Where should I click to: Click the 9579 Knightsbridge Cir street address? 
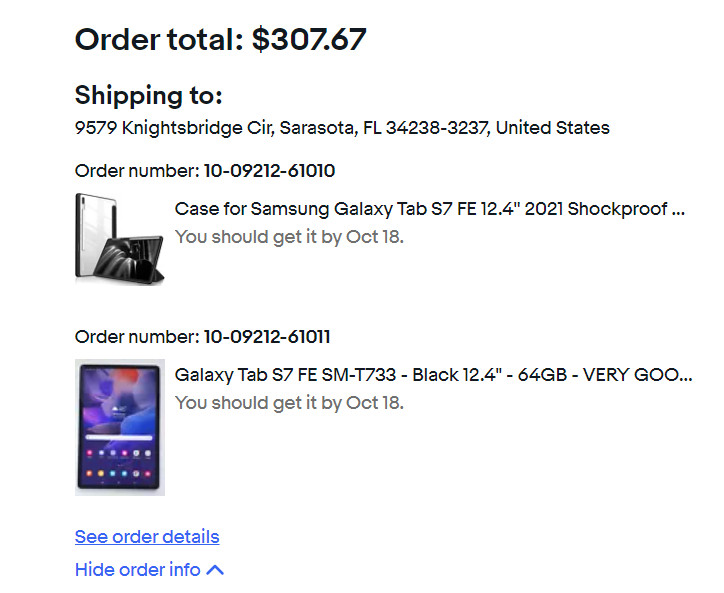175,128
